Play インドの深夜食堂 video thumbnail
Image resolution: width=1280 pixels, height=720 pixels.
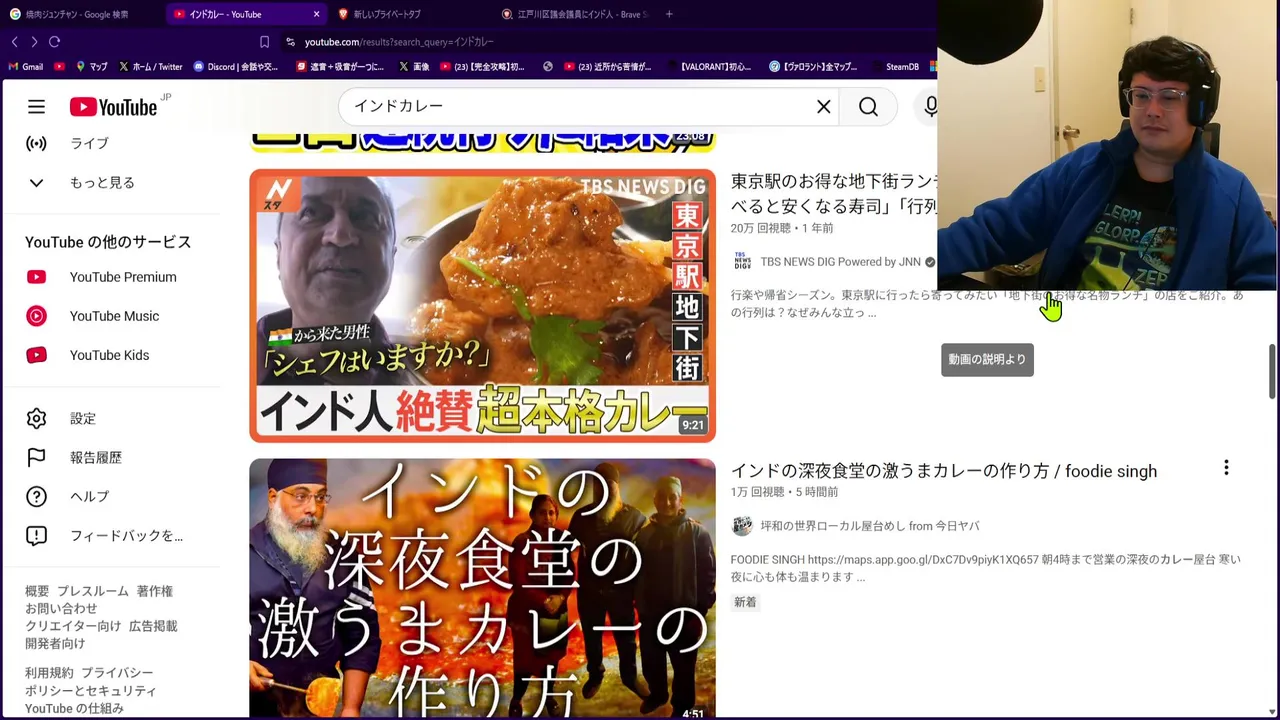482,589
